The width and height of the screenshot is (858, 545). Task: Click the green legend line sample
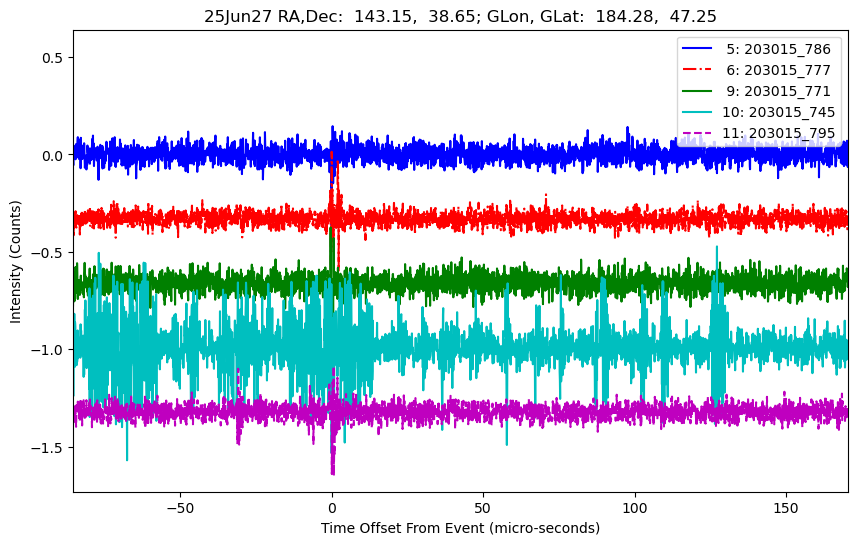coord(700,91)
